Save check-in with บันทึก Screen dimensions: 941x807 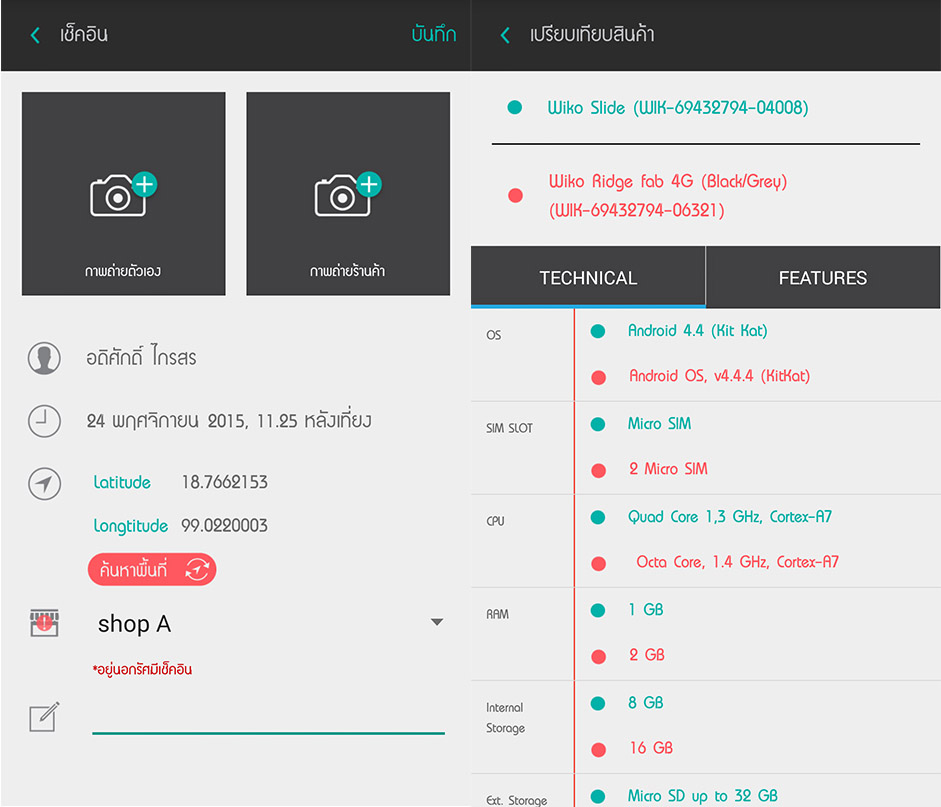click(433, 35)
